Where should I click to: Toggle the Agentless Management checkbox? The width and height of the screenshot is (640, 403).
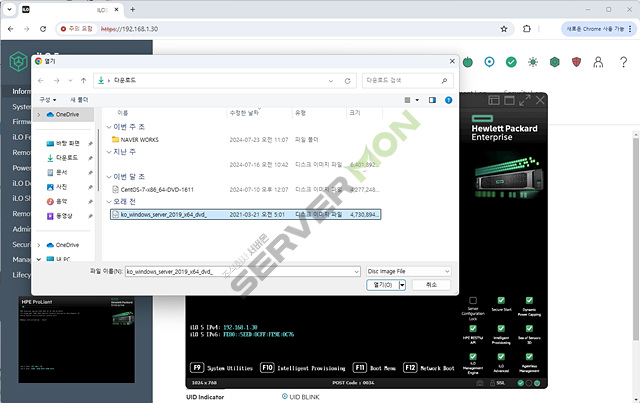pyautogui.click(x=529, y=357)
